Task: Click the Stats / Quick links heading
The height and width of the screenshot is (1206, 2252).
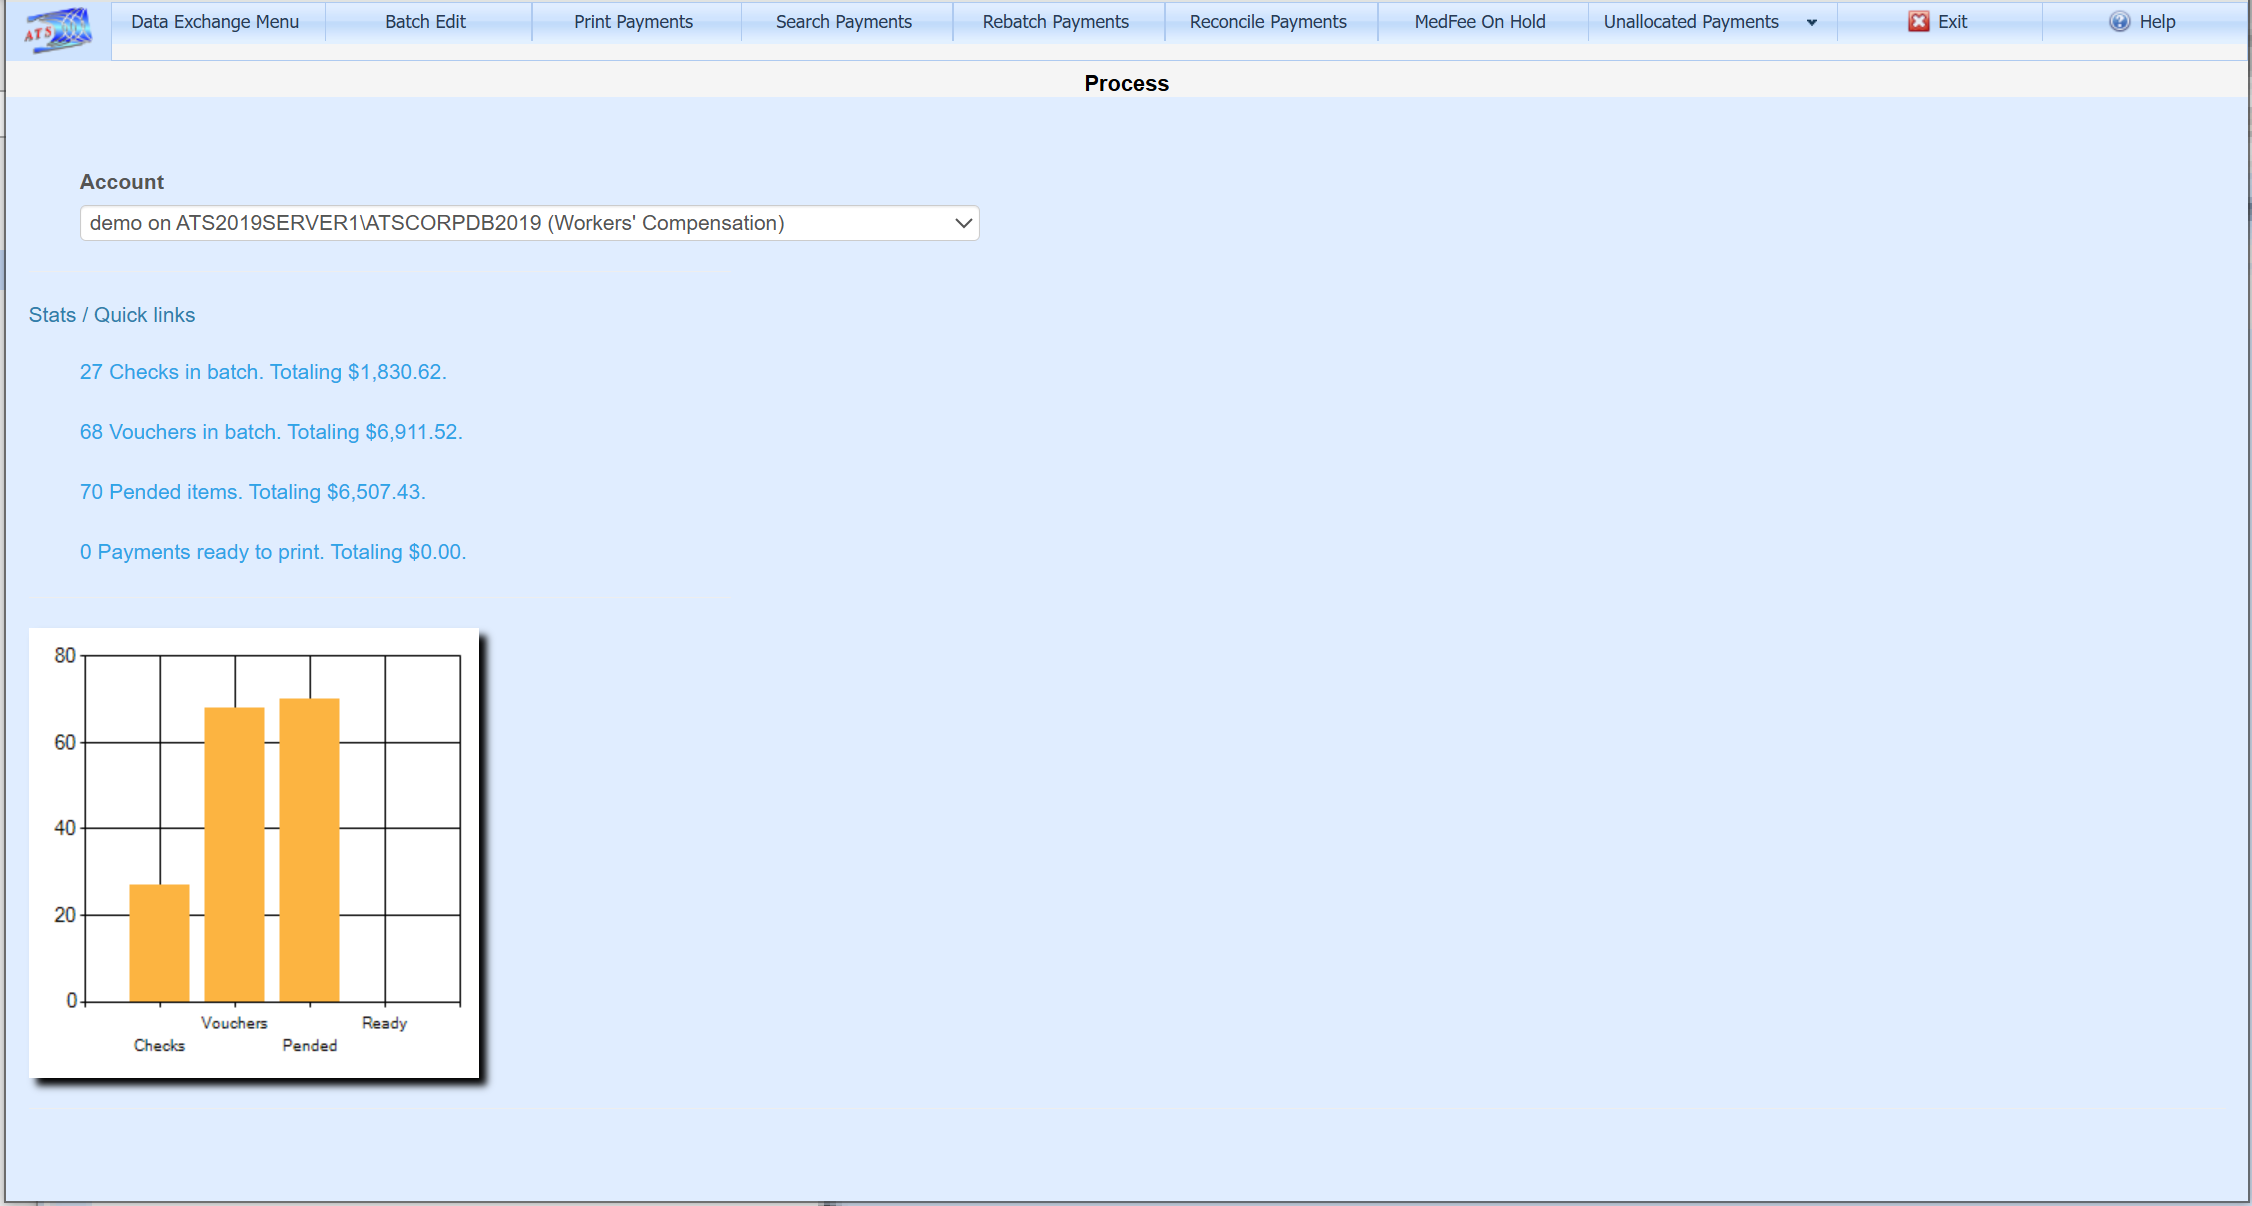Action: [x=112, y=315]
